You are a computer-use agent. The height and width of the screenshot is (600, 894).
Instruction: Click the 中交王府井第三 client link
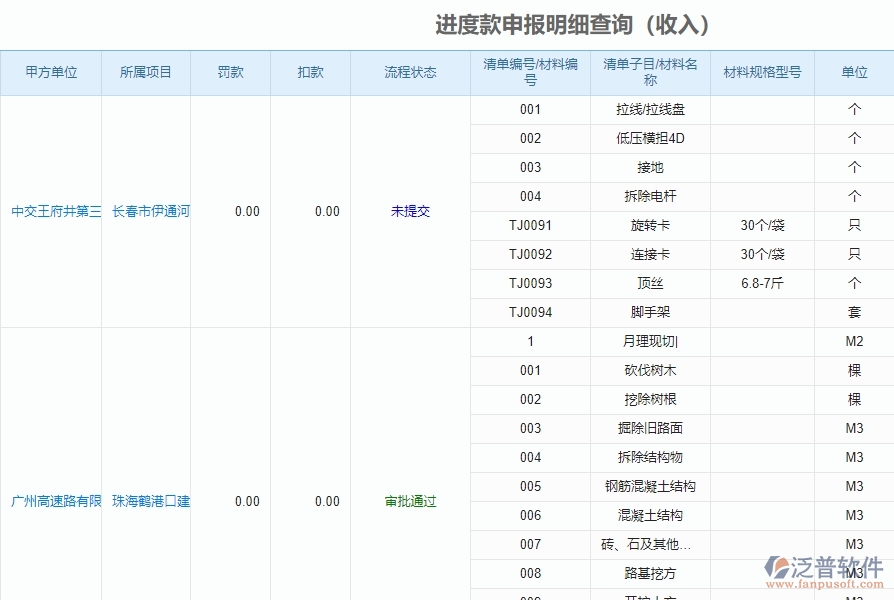pos(50,211)
